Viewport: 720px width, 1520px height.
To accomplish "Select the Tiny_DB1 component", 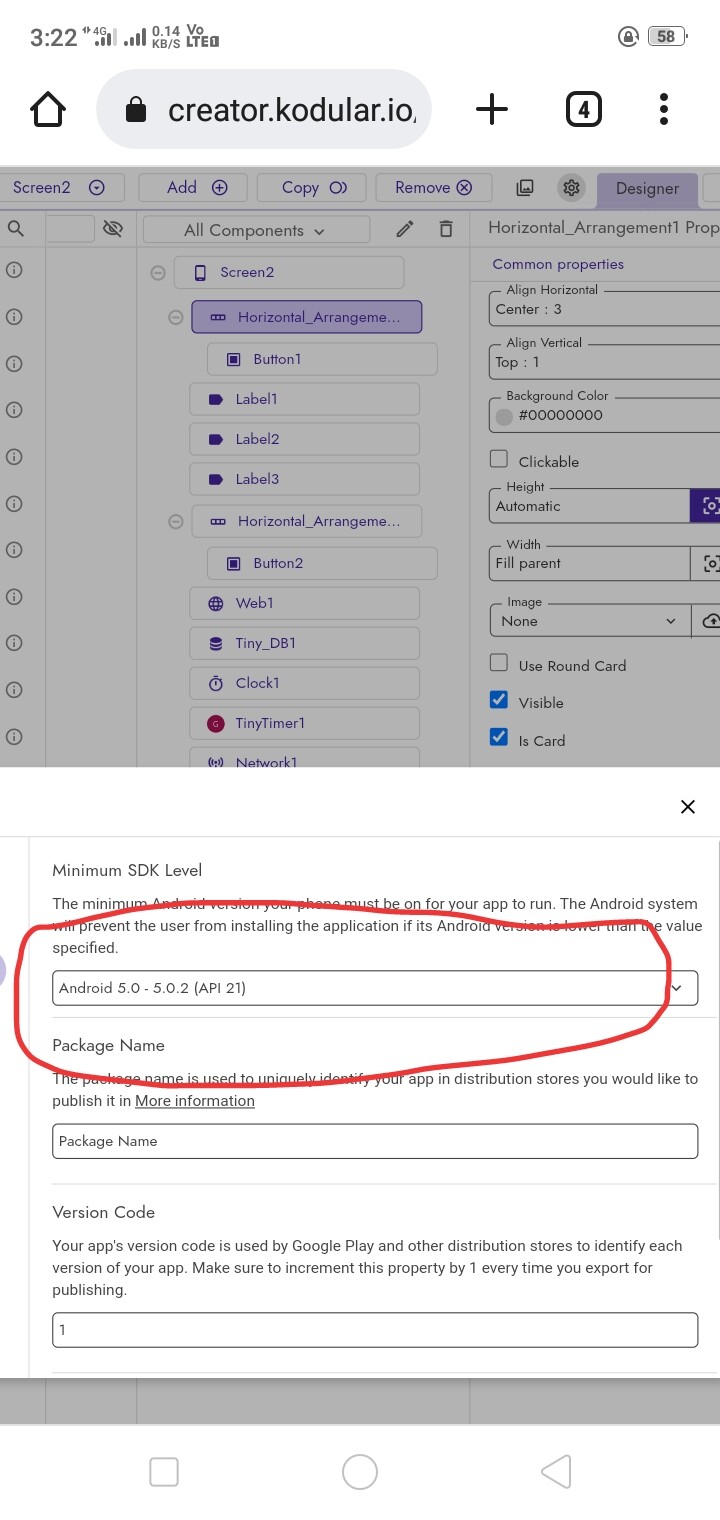I will pyautogui.click(x=304, y=643).
